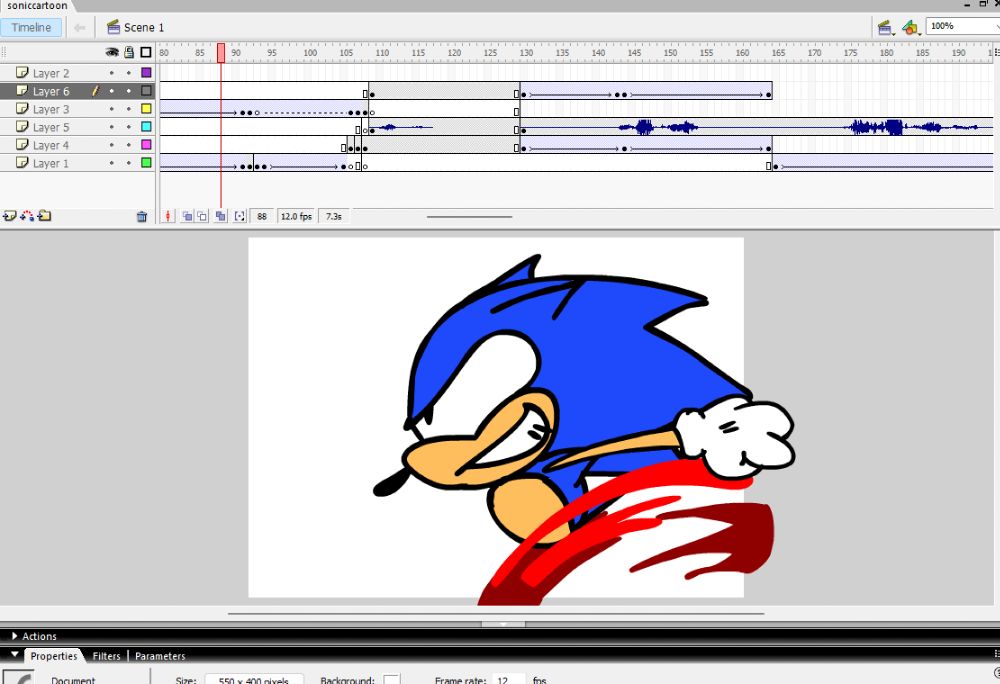Enable Onion Skin Outlines button
Viewport: 1000px width, 684px height.
pos(202,217)
